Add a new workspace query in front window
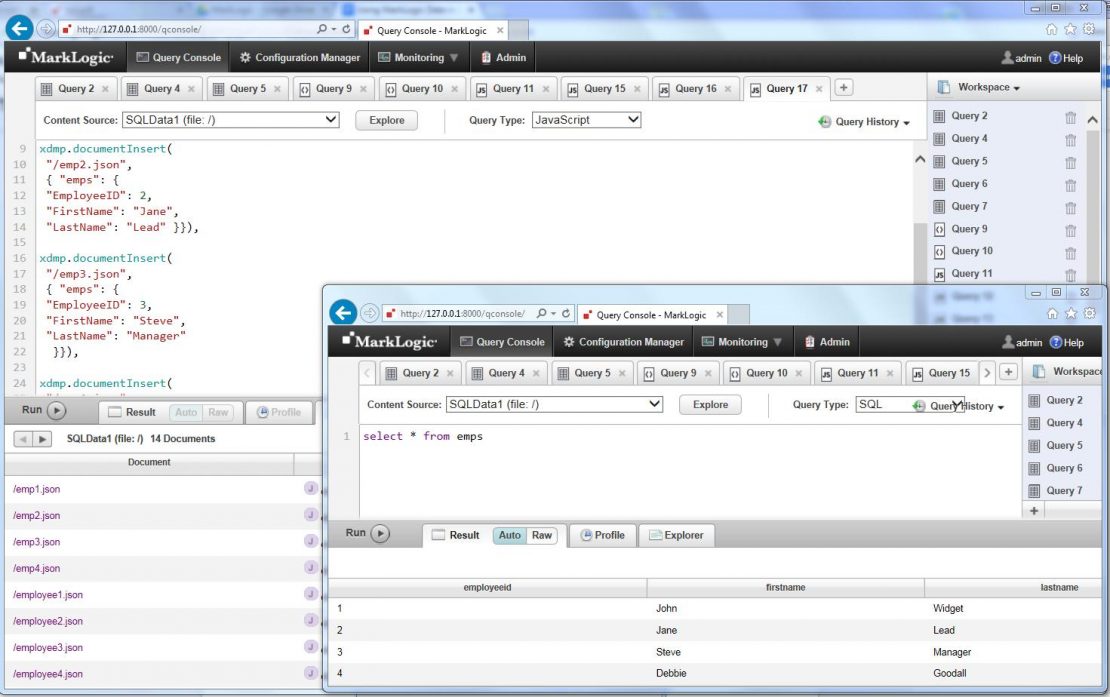Image resolution: width=1110 pixels, height=697 pixels. (x=1034, y=510)
